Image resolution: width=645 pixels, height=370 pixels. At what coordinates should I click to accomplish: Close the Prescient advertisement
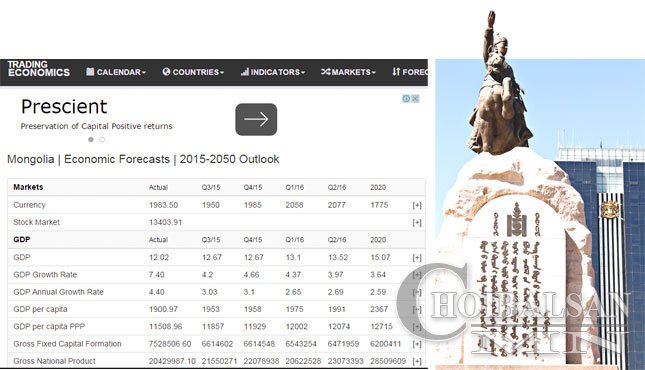point(415,99)
